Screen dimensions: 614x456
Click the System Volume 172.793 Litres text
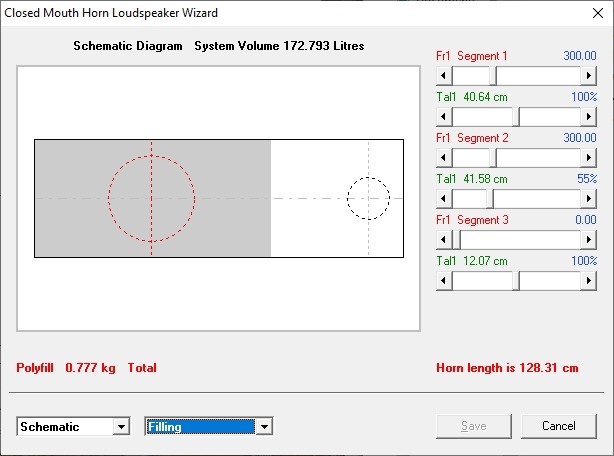pos(279,46)
